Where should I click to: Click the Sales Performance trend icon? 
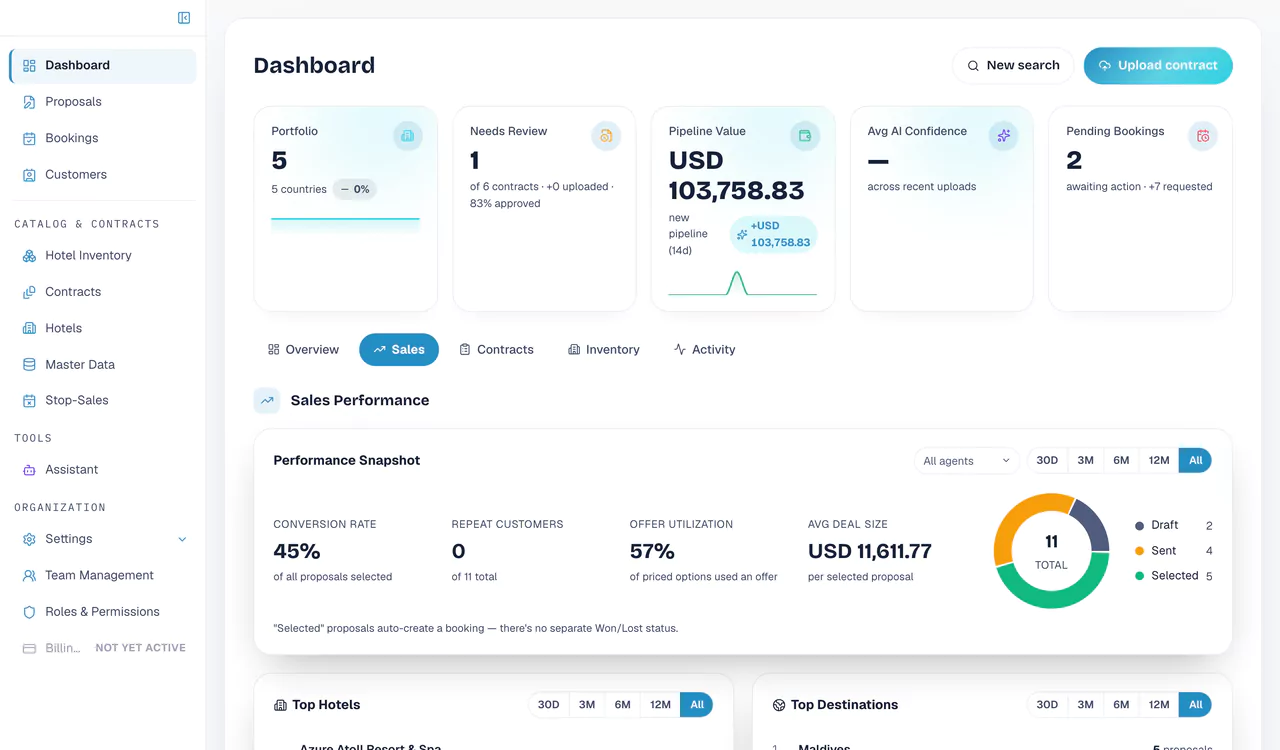click(267, 401)
